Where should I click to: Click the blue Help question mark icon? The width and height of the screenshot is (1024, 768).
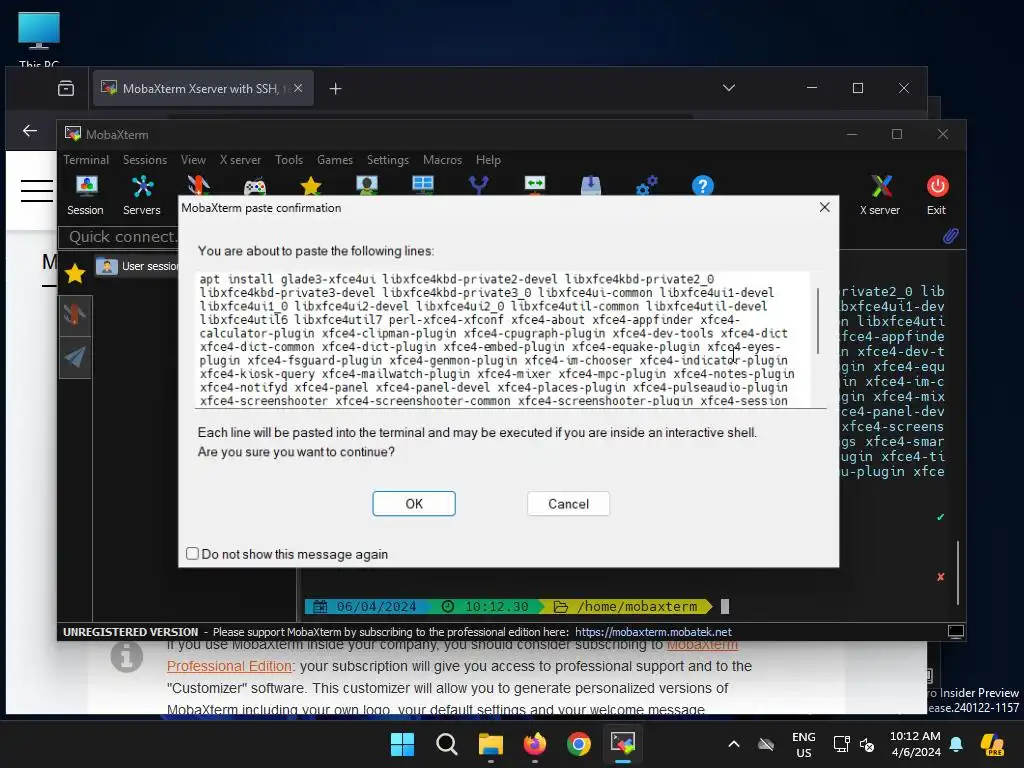coord(703,186)
